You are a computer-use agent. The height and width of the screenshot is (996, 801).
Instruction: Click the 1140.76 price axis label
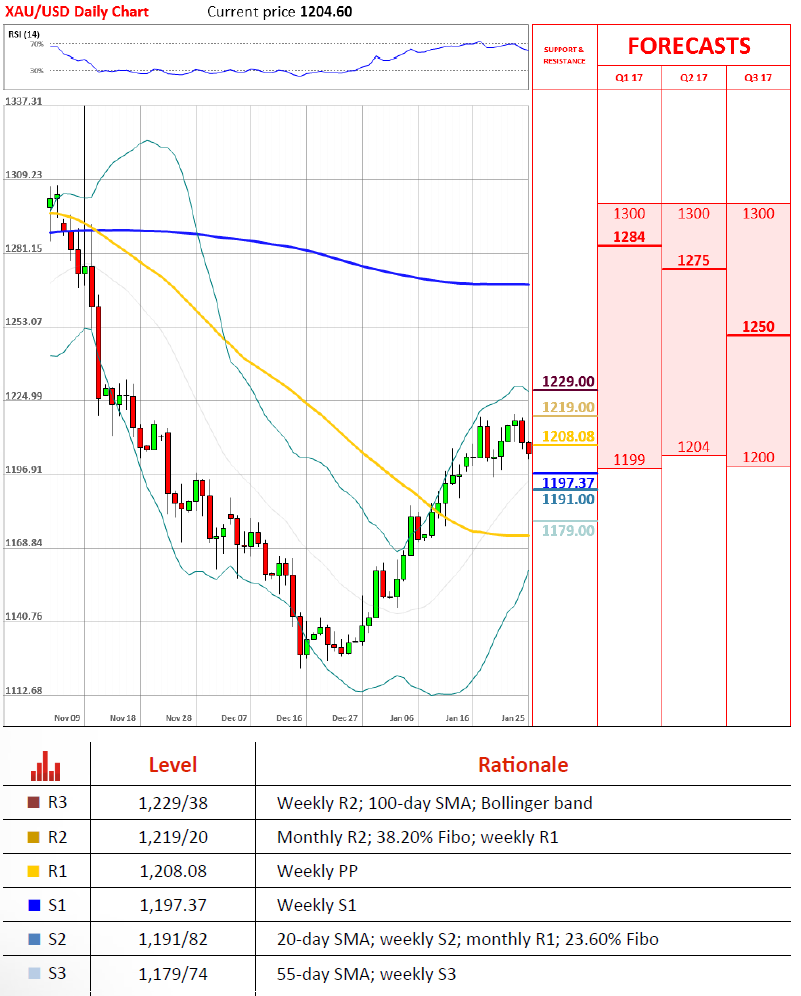pyautogui.click(x=24, y=616)
